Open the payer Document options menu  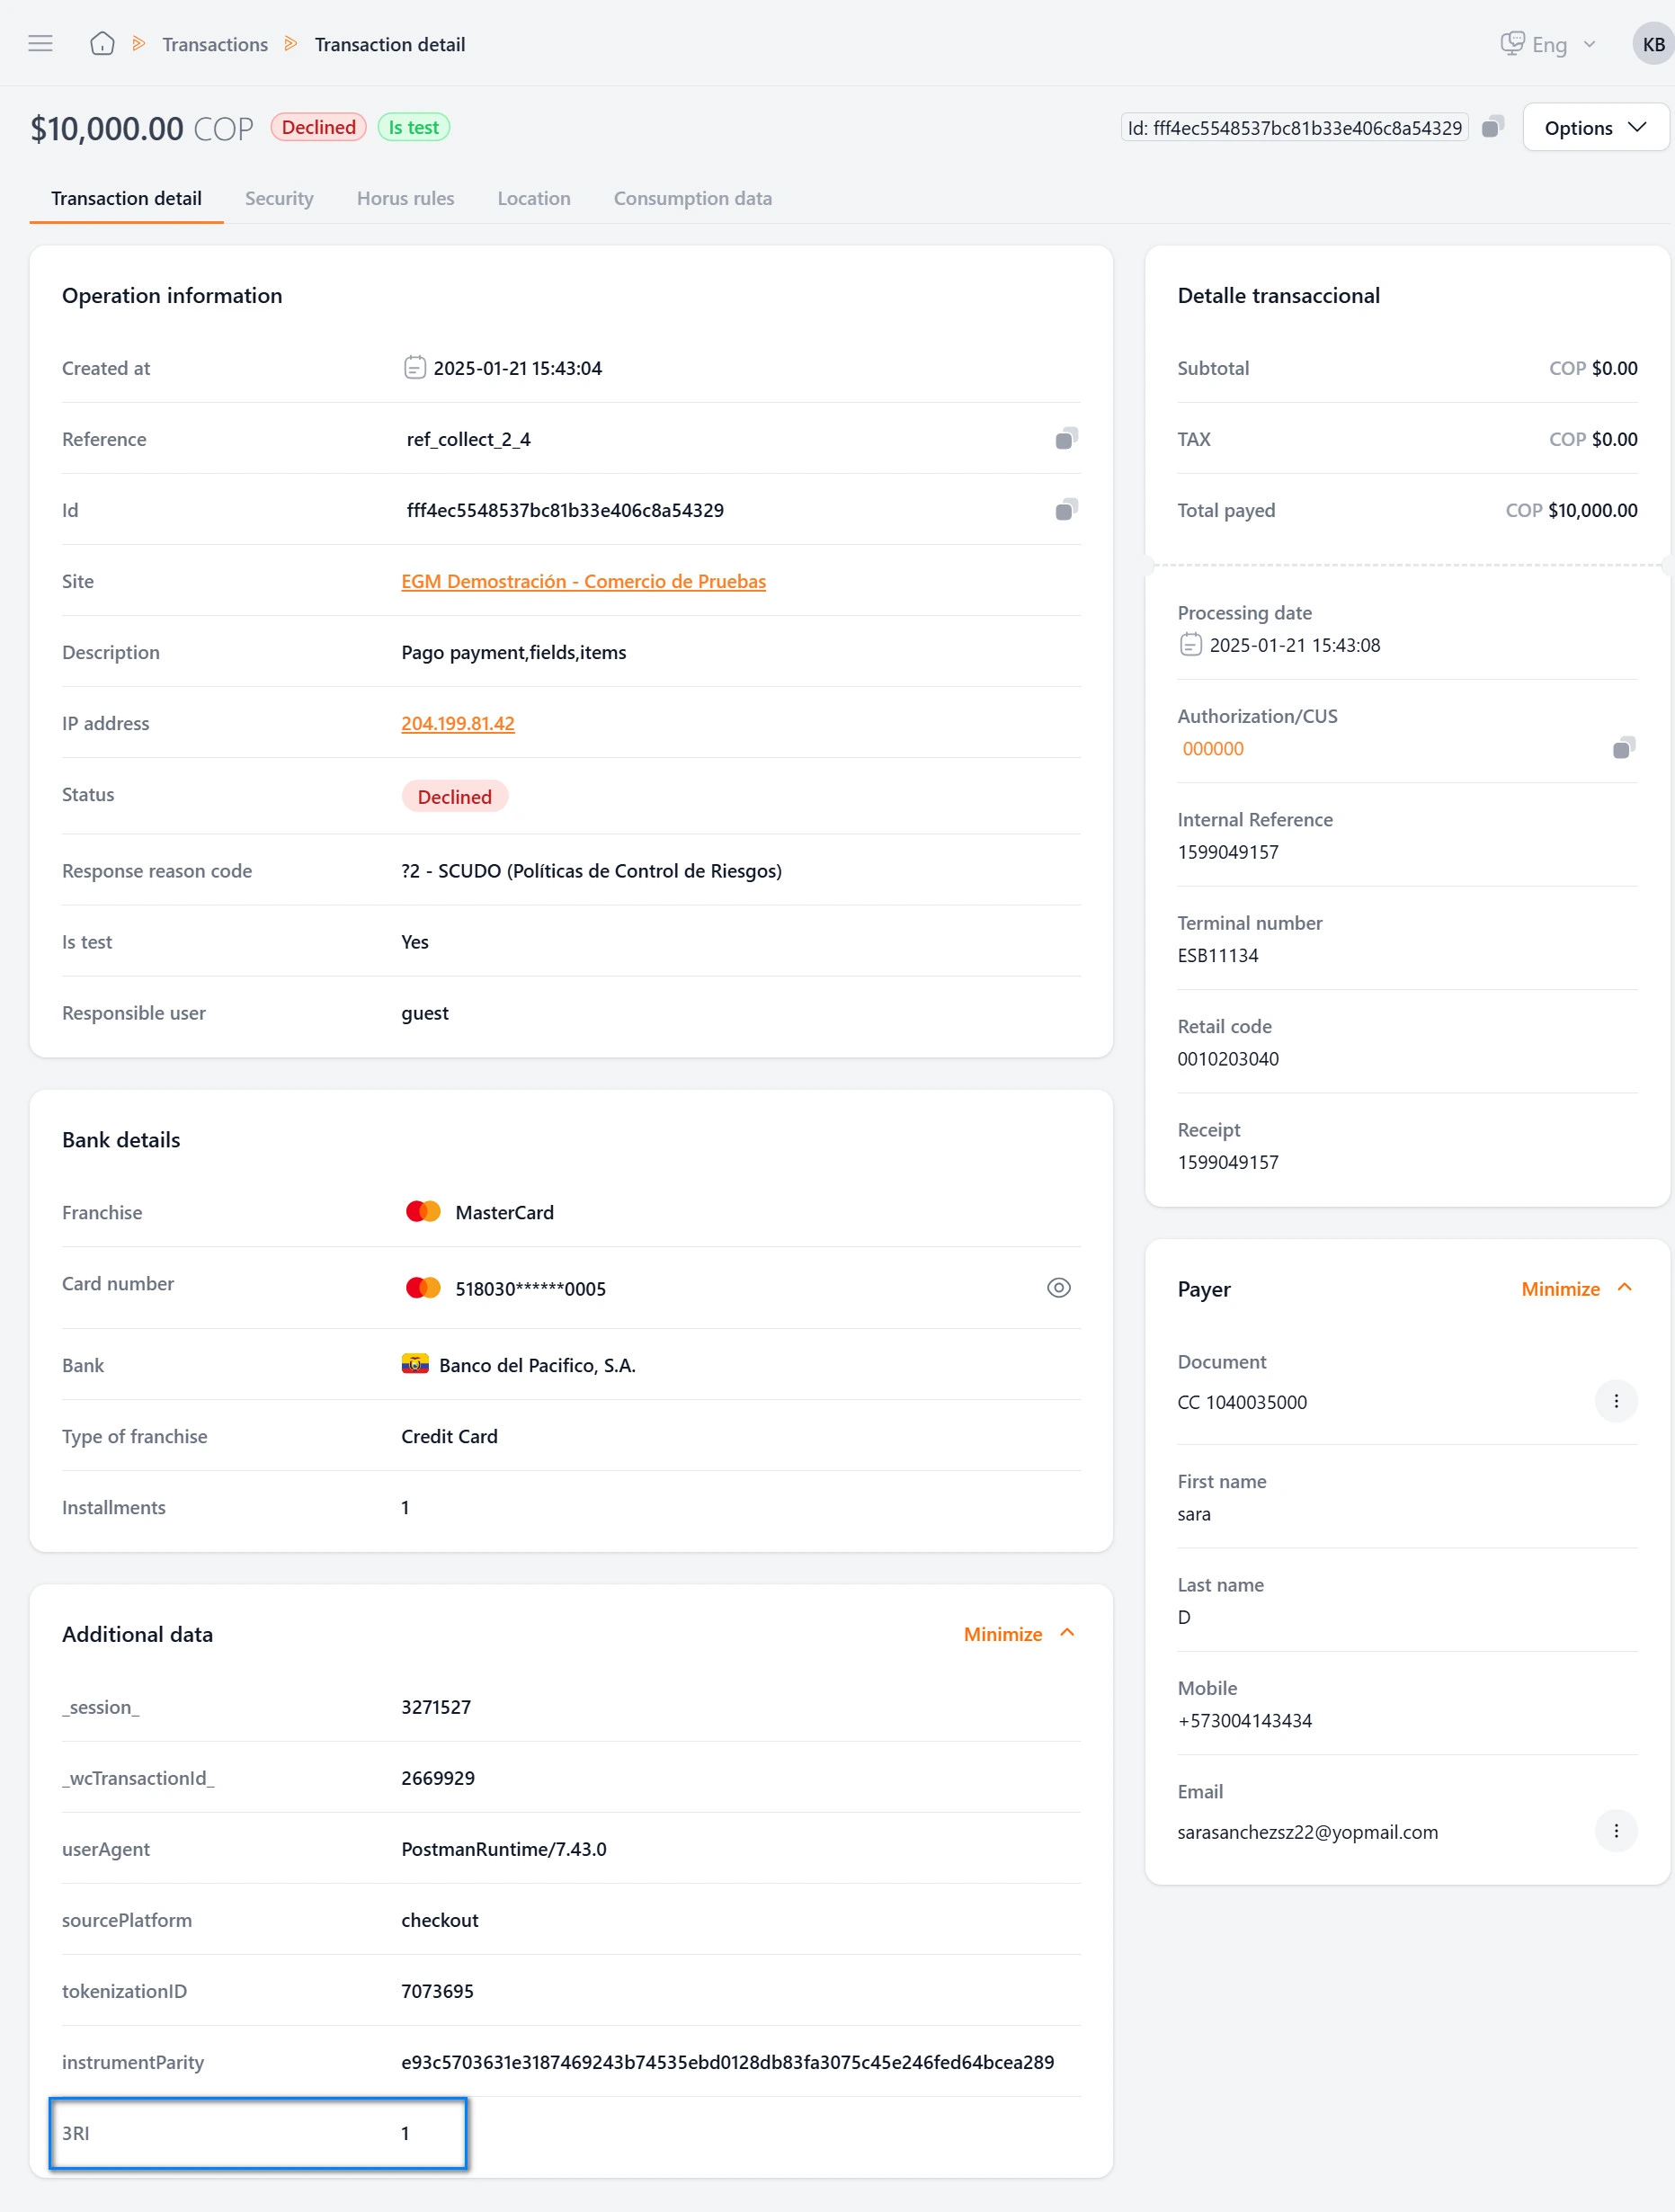pyautogui.click(x=1615, y=1401)
